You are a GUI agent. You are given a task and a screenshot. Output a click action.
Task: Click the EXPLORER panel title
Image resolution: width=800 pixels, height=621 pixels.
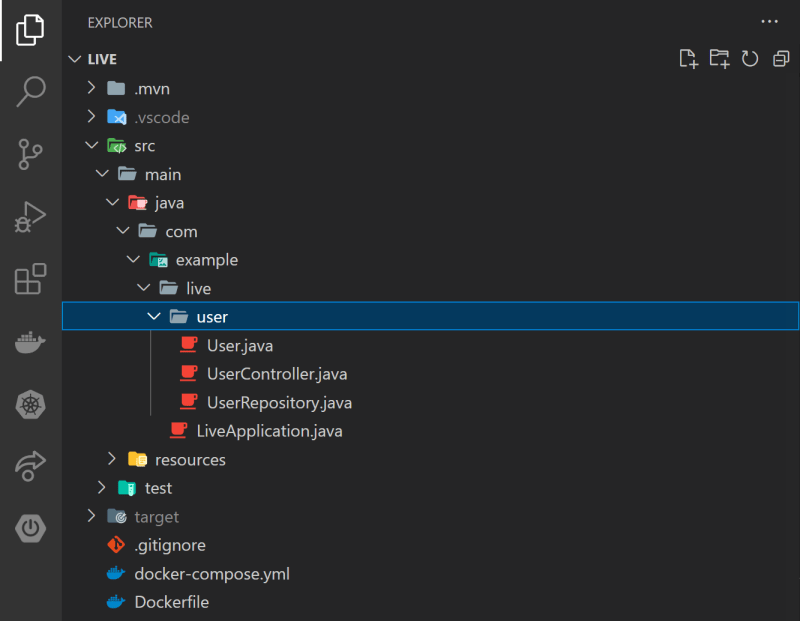click(x=120, y=23)
